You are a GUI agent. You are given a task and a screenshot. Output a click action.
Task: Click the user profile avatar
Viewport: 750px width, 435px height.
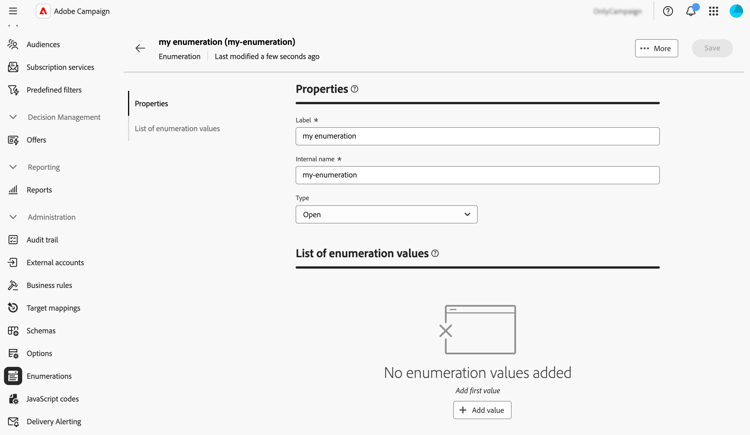736,11
